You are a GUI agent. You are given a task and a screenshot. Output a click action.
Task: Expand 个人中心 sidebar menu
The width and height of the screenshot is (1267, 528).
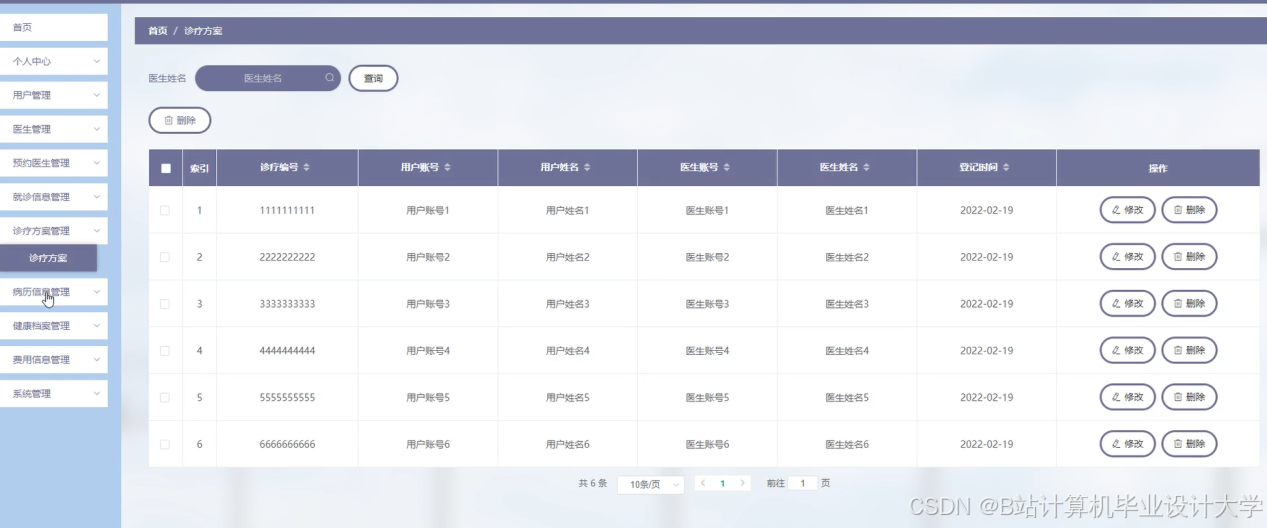point(53,61)
